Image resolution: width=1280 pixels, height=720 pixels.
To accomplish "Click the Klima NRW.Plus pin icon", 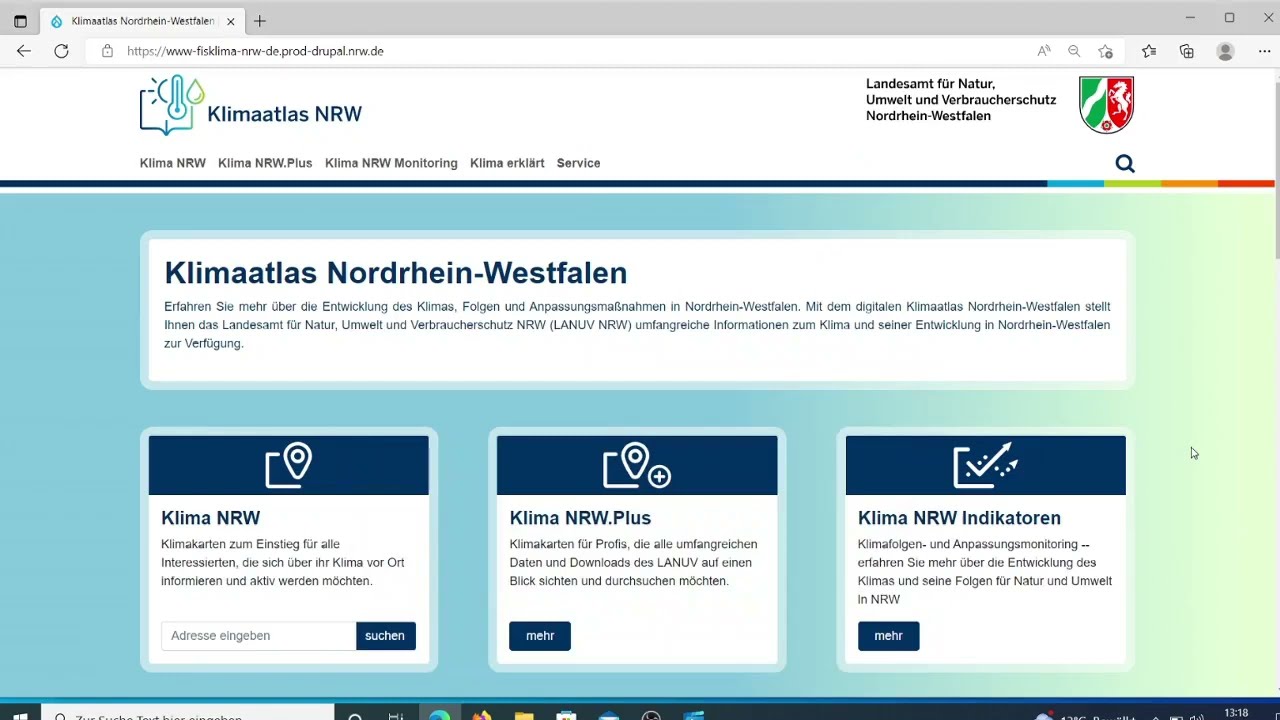I will (637, 465).
